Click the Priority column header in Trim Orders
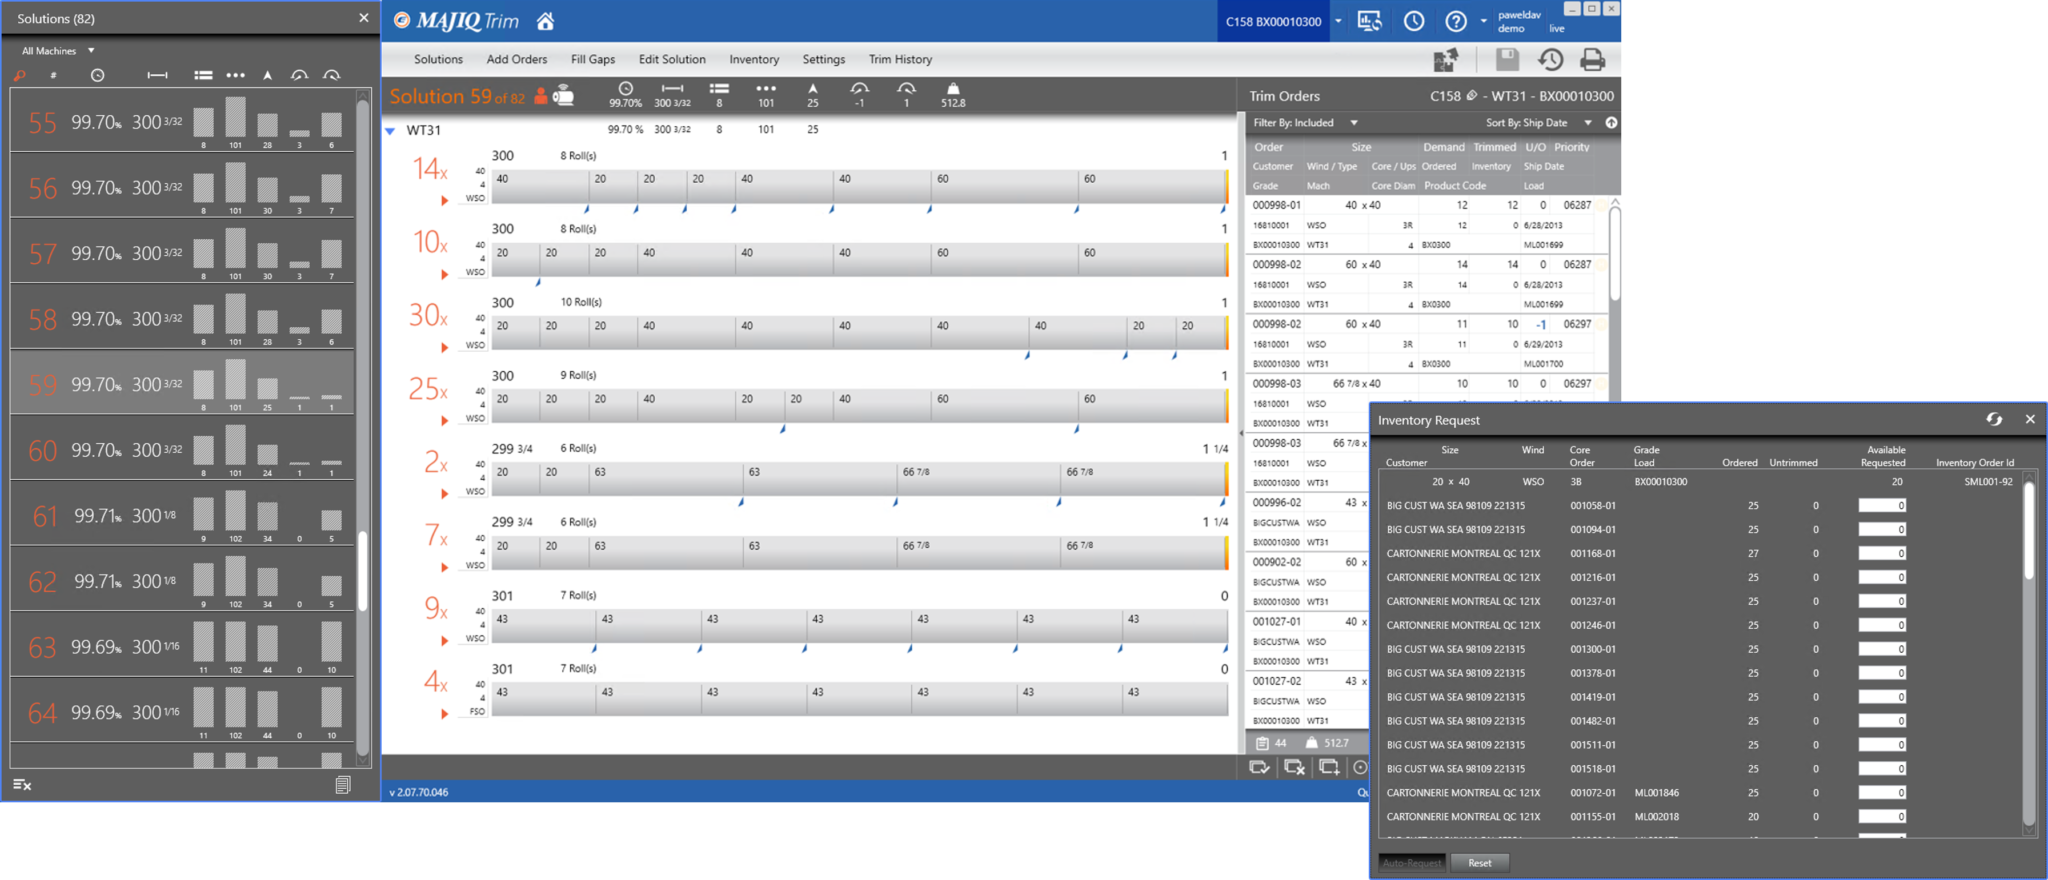The height and width of the screenshot is (880, 2048). [1572, 147]
